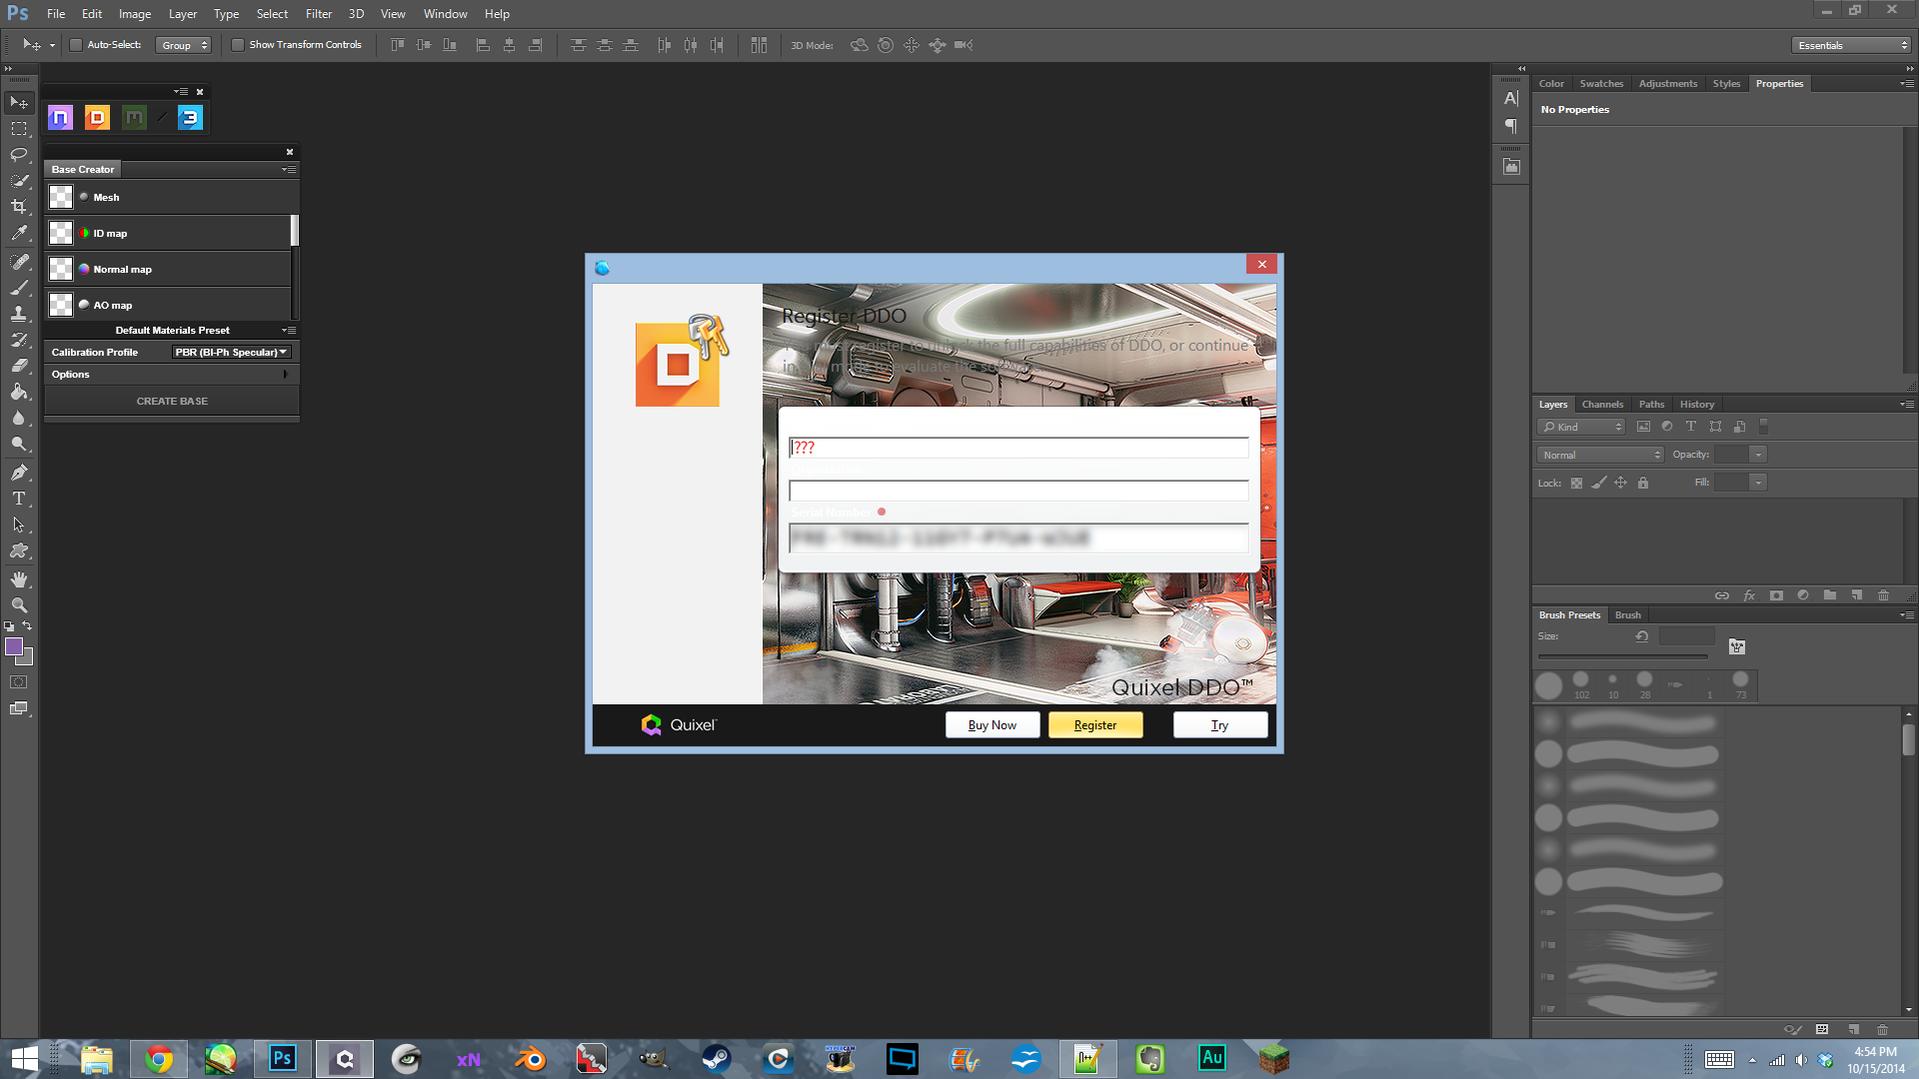Toggle lock transparent pixels
1919x1079 pixels.
[1576, 483]
